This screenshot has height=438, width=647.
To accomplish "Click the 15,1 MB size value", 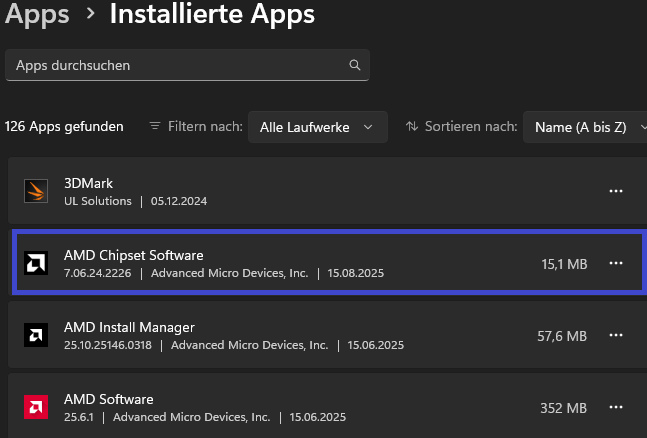I will click(564, 264).
